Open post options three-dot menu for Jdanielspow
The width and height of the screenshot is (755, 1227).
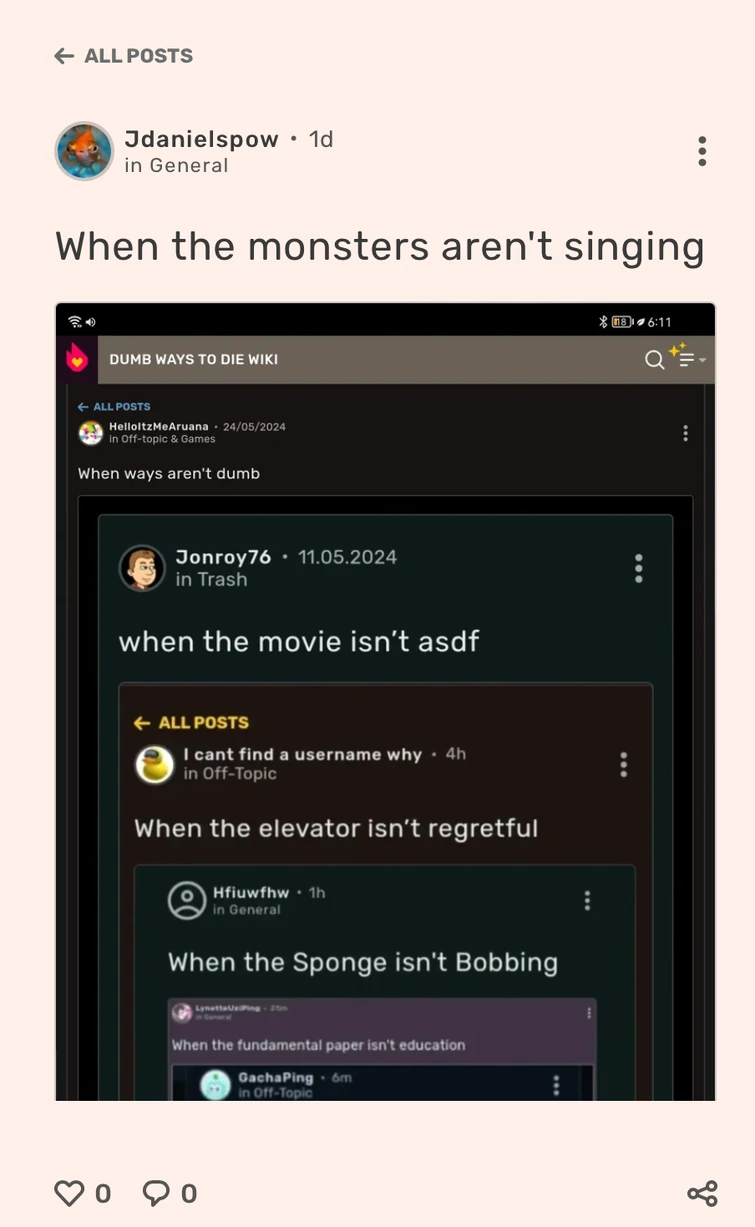(702, 151)
